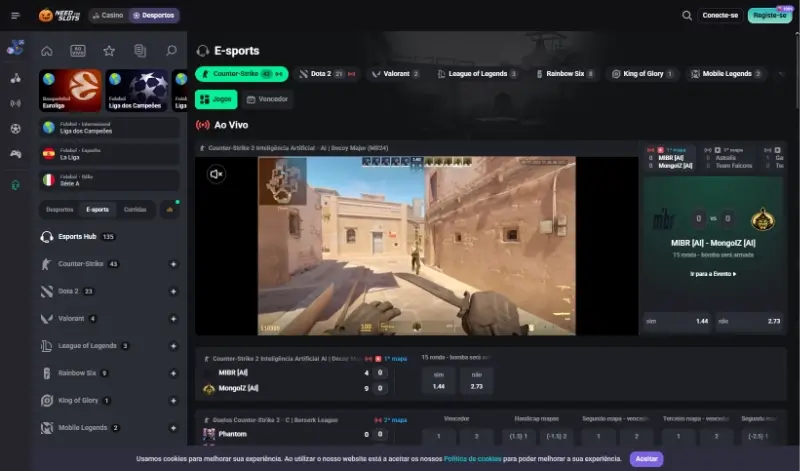Expand Mobile Legends in sidebar list
This screenshot has height=471, width=800.
coord(173,428)
